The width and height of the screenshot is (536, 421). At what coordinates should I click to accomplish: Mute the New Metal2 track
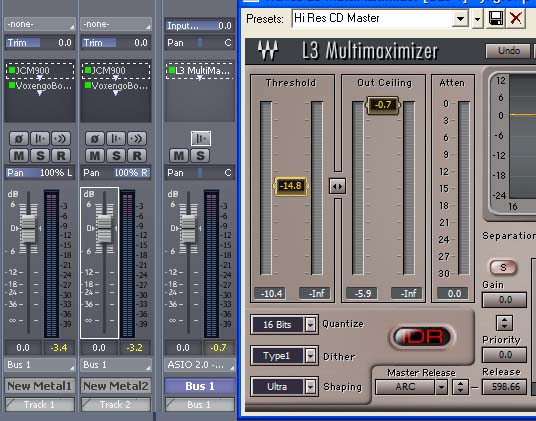tap(95, 155)
